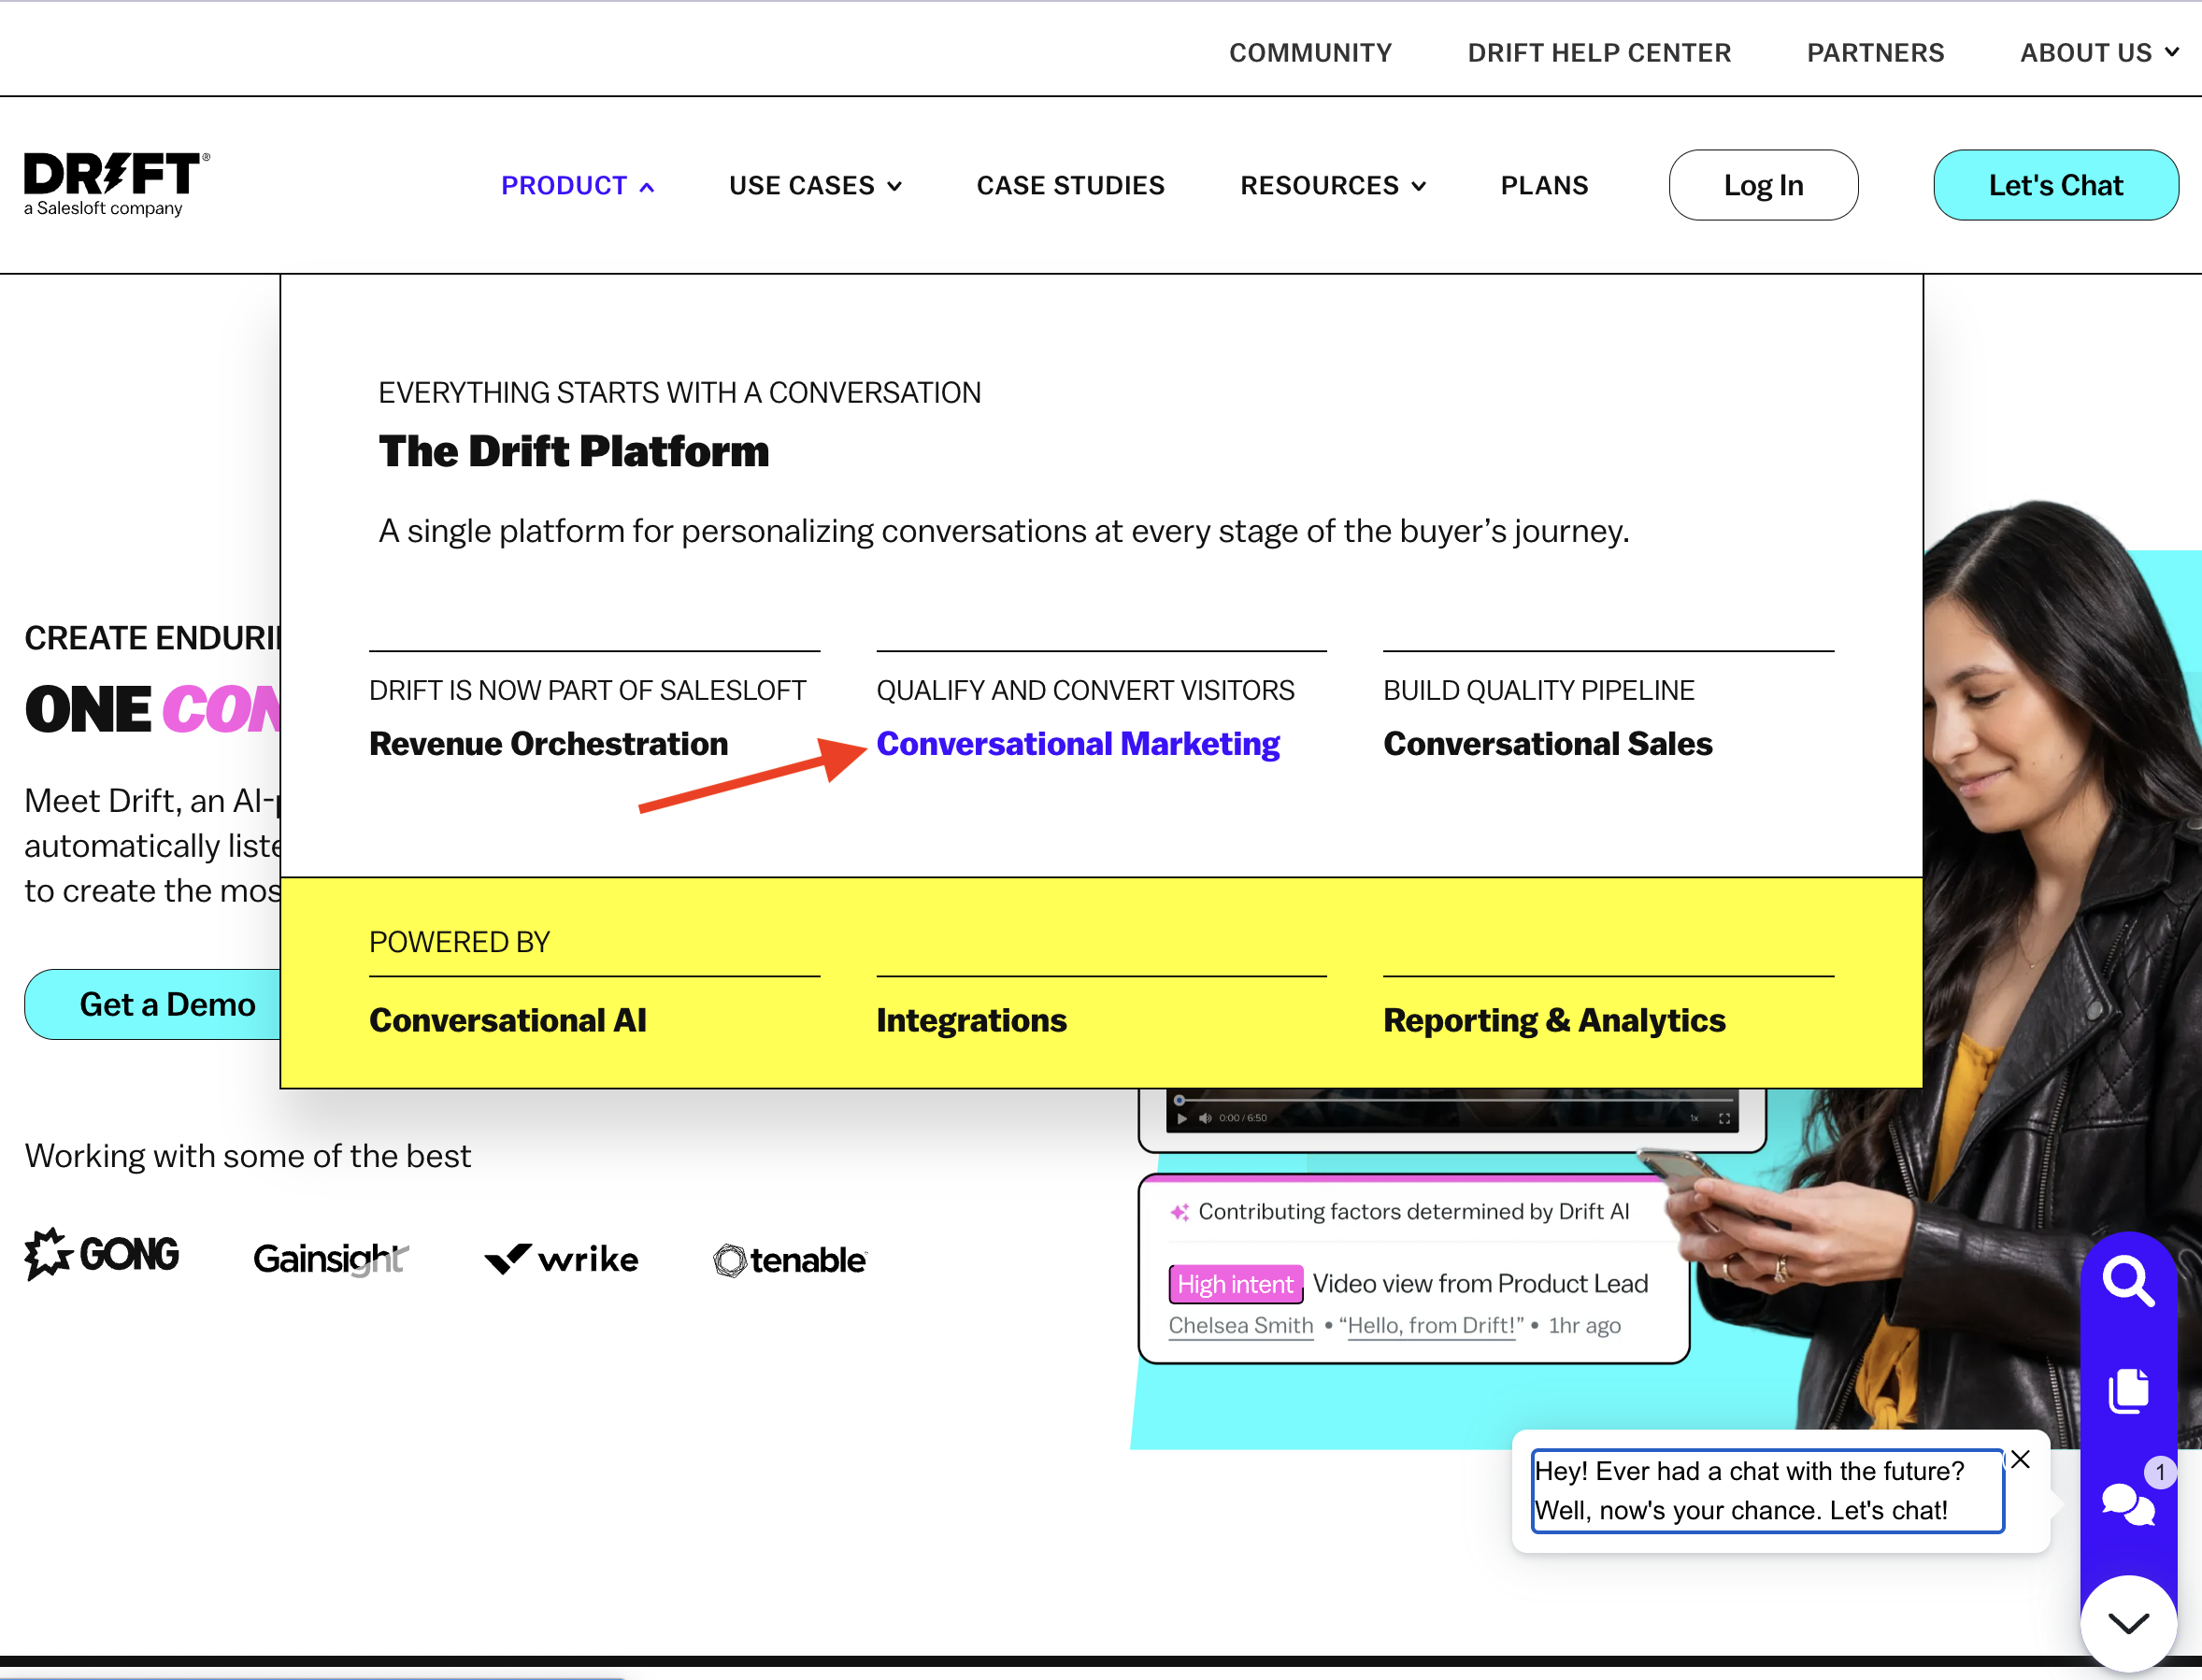
Task: Expand the RESOURCES dropdown menu
Action: pos(1332,185)
